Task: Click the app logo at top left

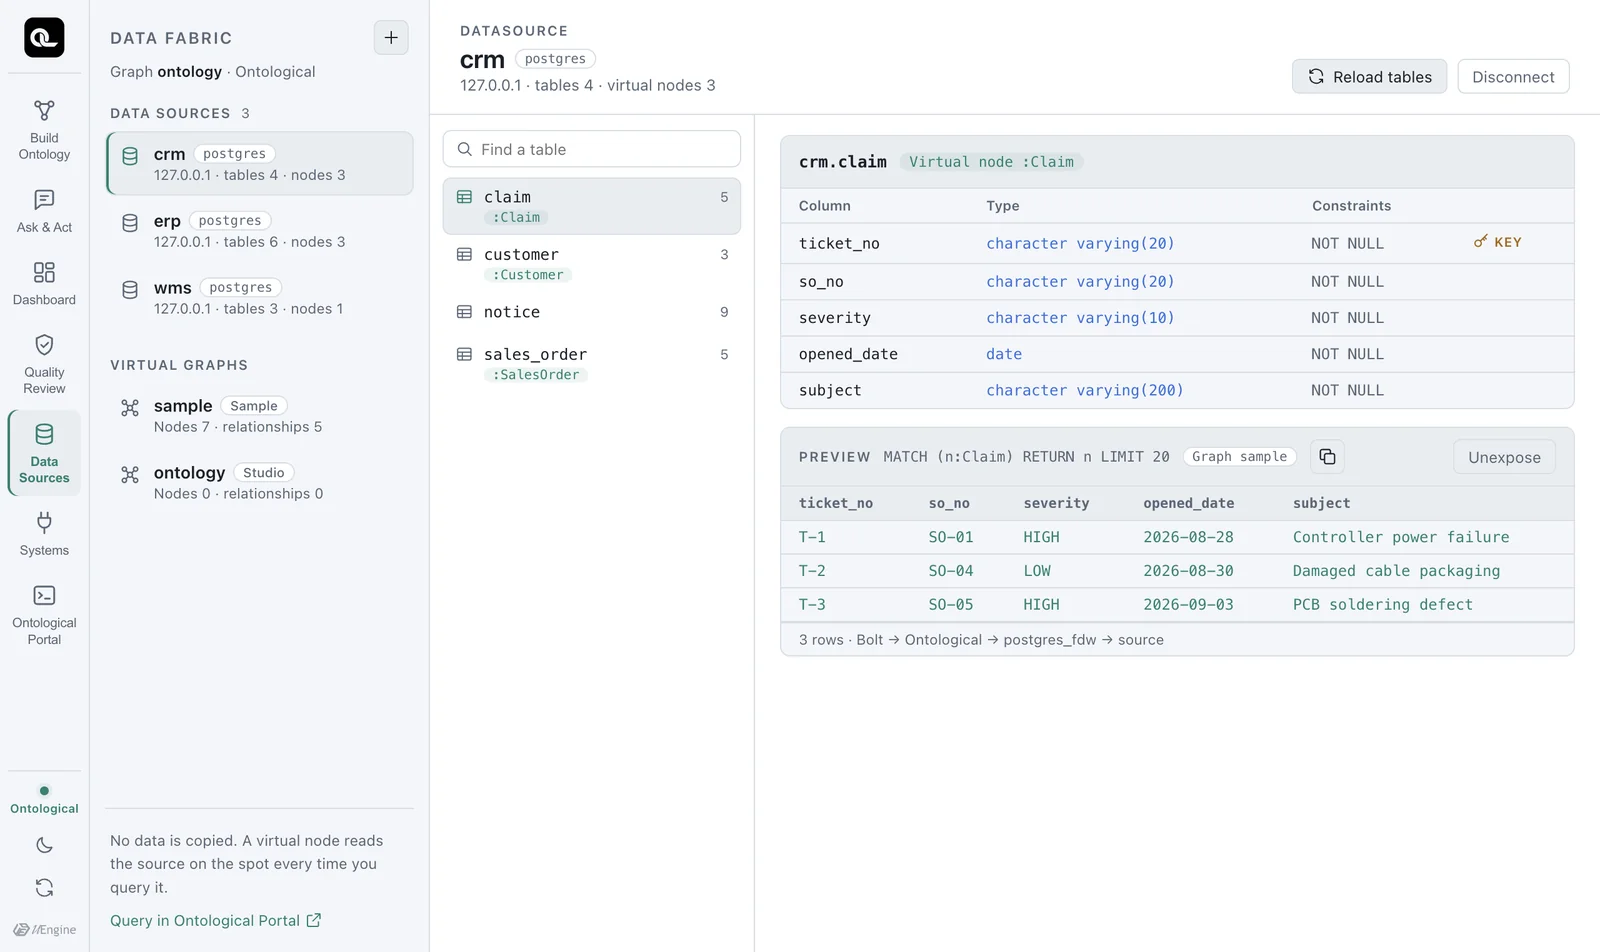Action: [44, 38]
